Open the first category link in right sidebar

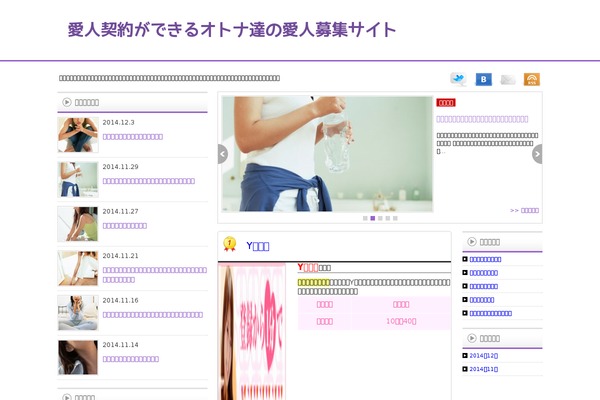[485, 259]
